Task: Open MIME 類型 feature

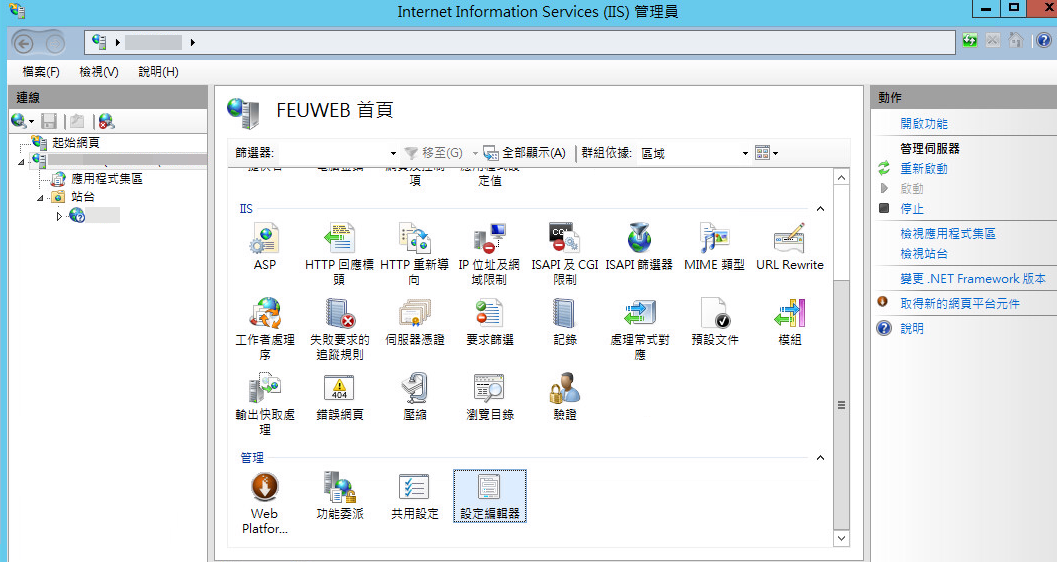Action: pyautogui.click(x=715, y=247)
